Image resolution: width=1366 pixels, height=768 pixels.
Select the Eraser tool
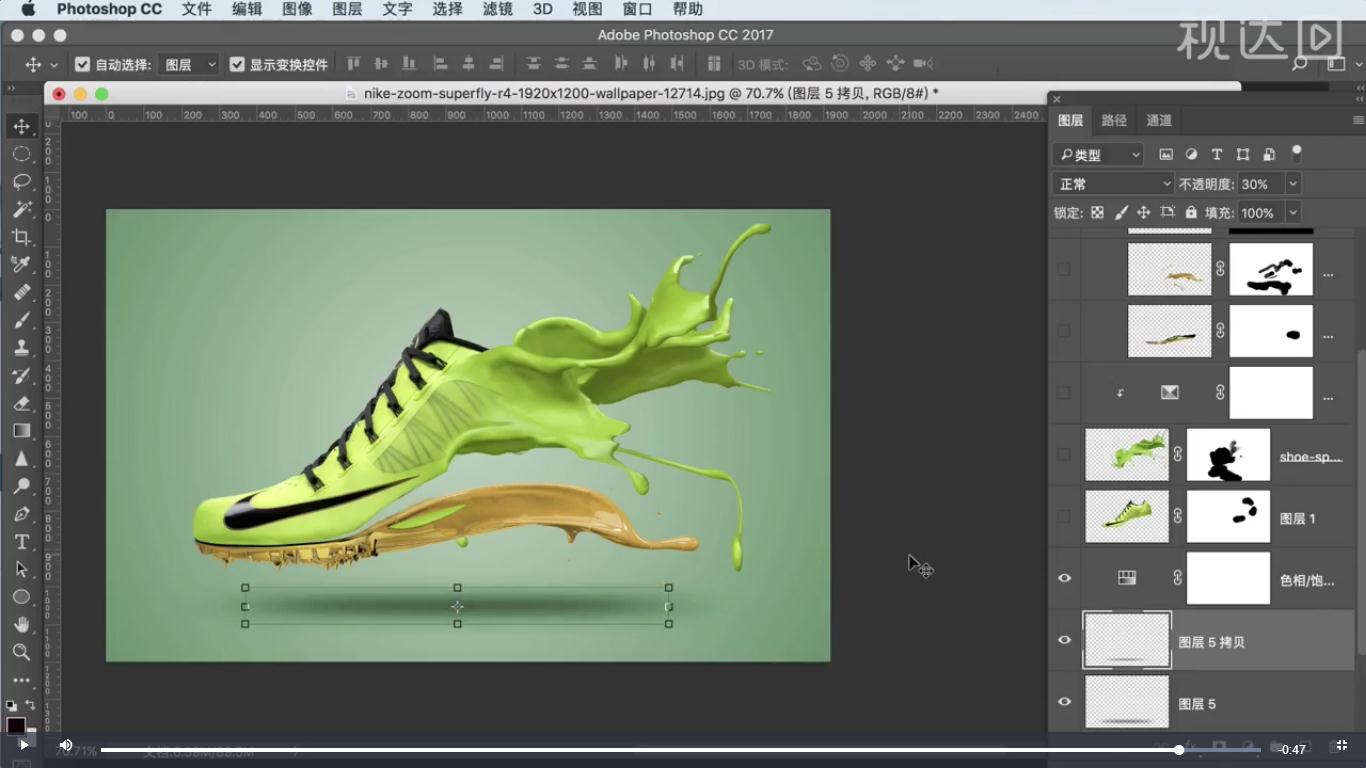(x=21, y=404)
